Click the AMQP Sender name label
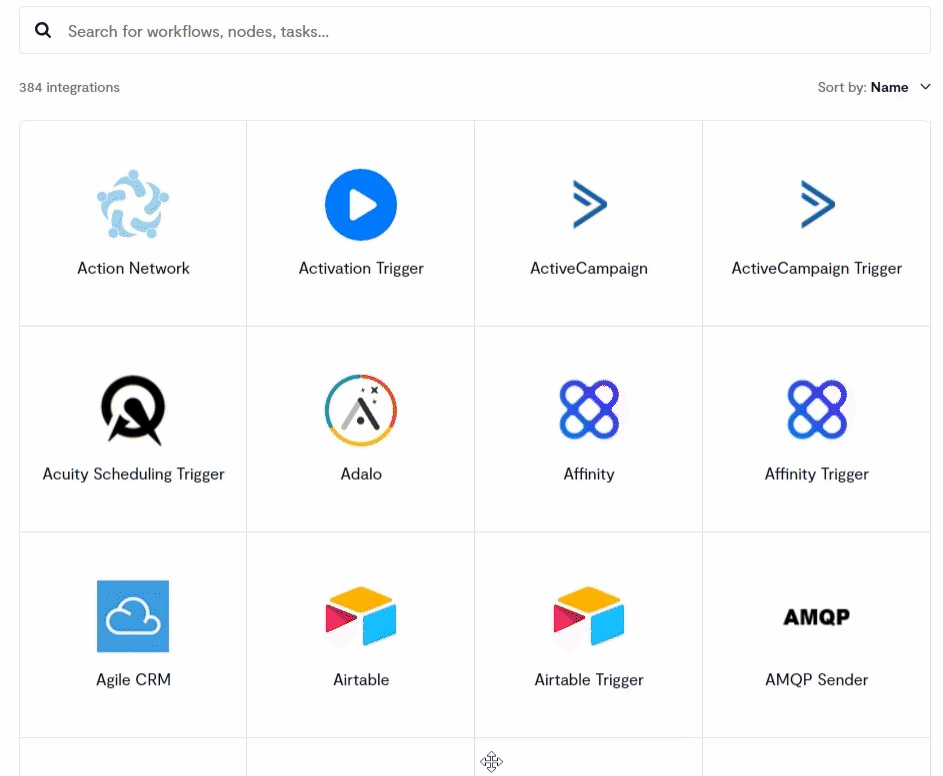943x776 pixels. (817, 680)
